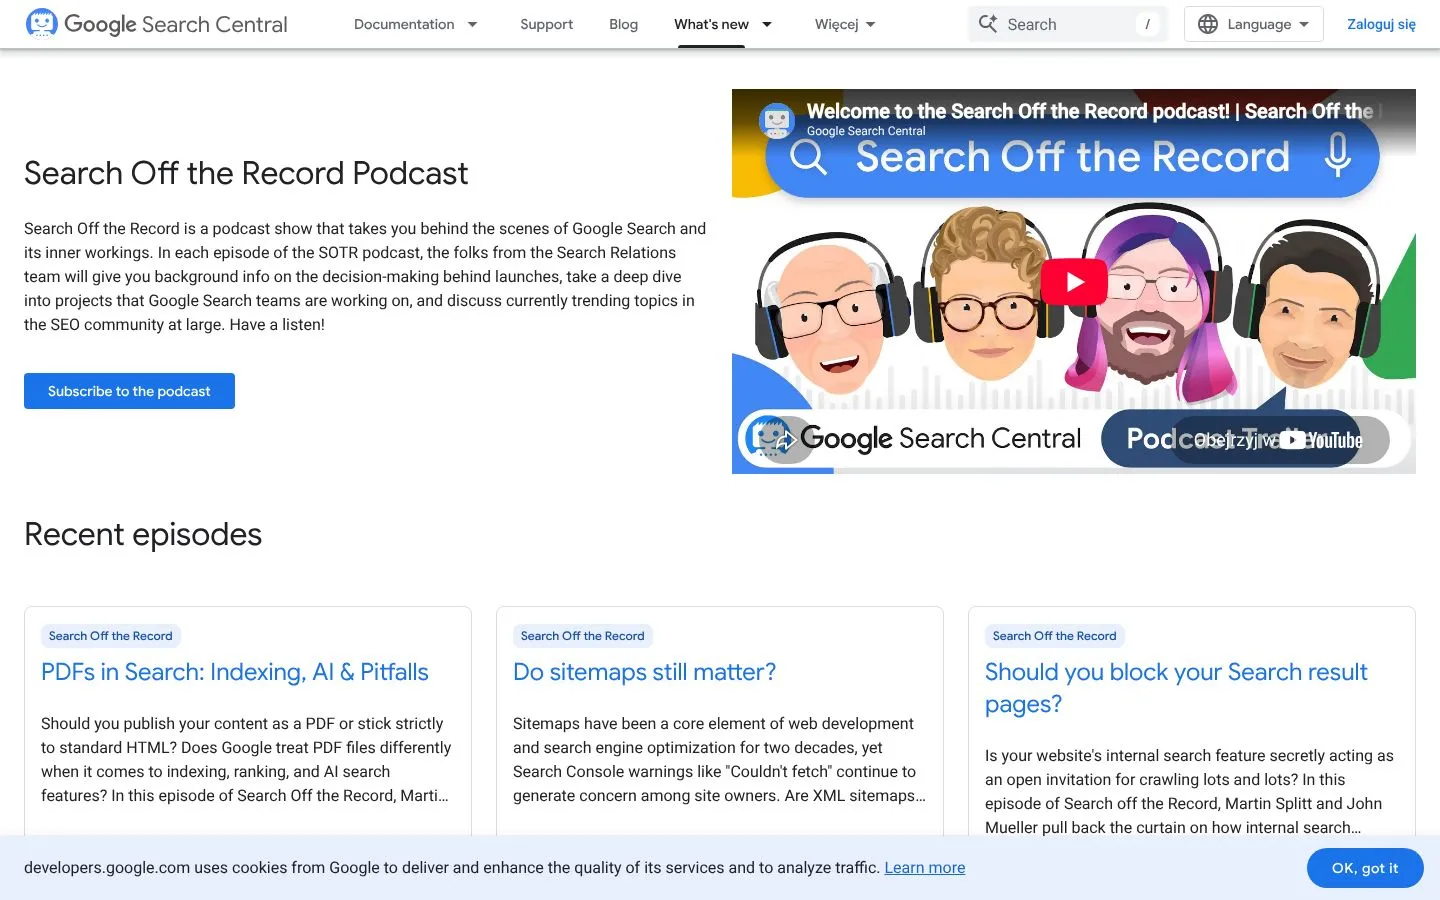Viewport: 1440px width, 900px height.
Task: Click the Search Off the Record tag on sitemaps card
Action: [x=582, y=636]
